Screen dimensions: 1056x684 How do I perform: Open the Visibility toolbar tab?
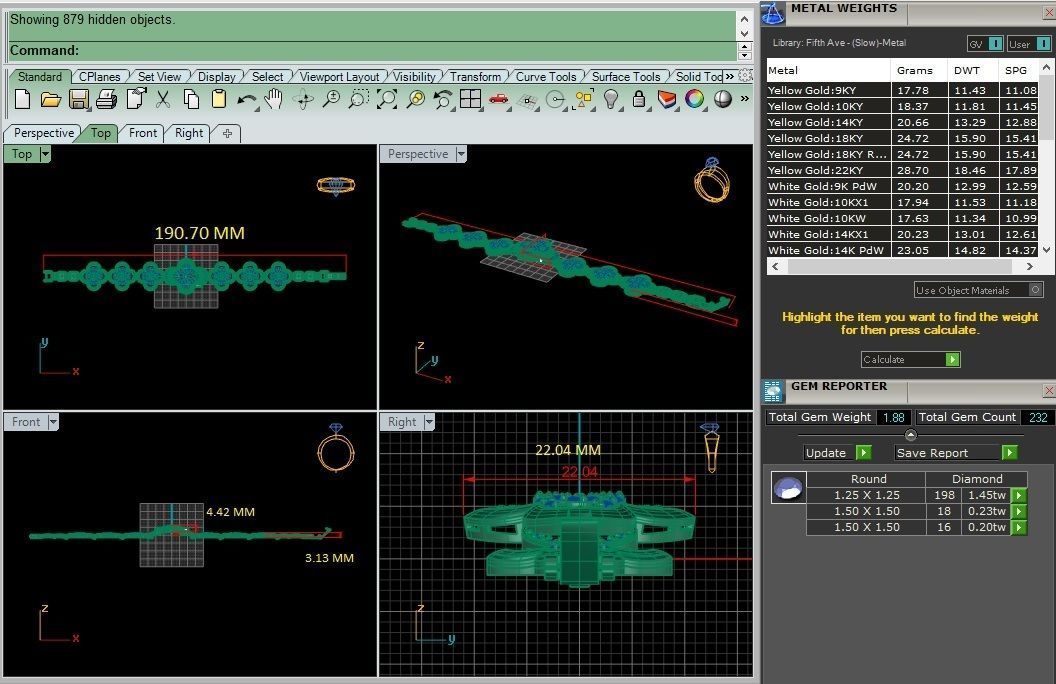coord(414,77)
